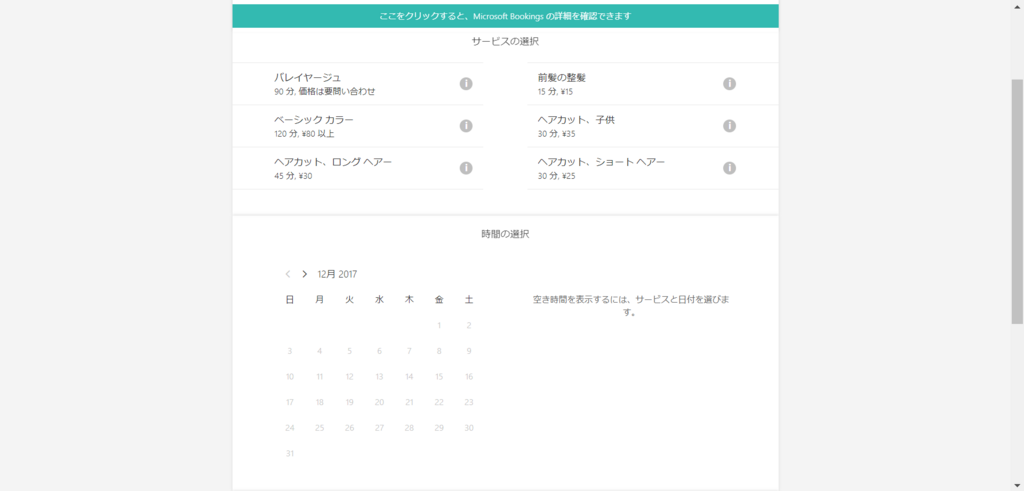
Task: Click the 土 weekday column header
Action: click(x=469, y=300)
